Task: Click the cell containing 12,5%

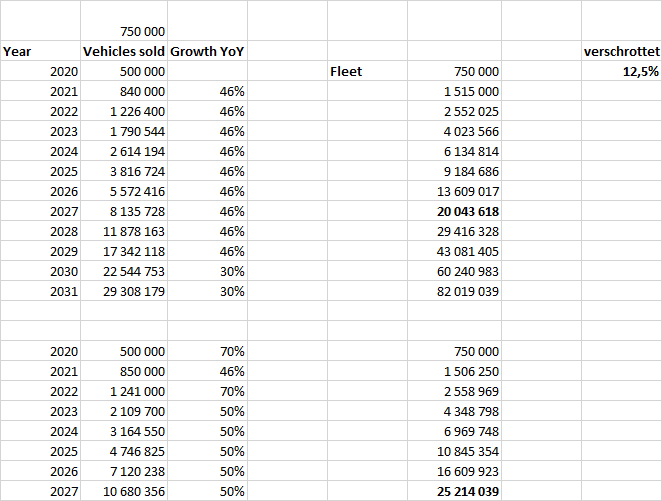Action: click(621, 72)
